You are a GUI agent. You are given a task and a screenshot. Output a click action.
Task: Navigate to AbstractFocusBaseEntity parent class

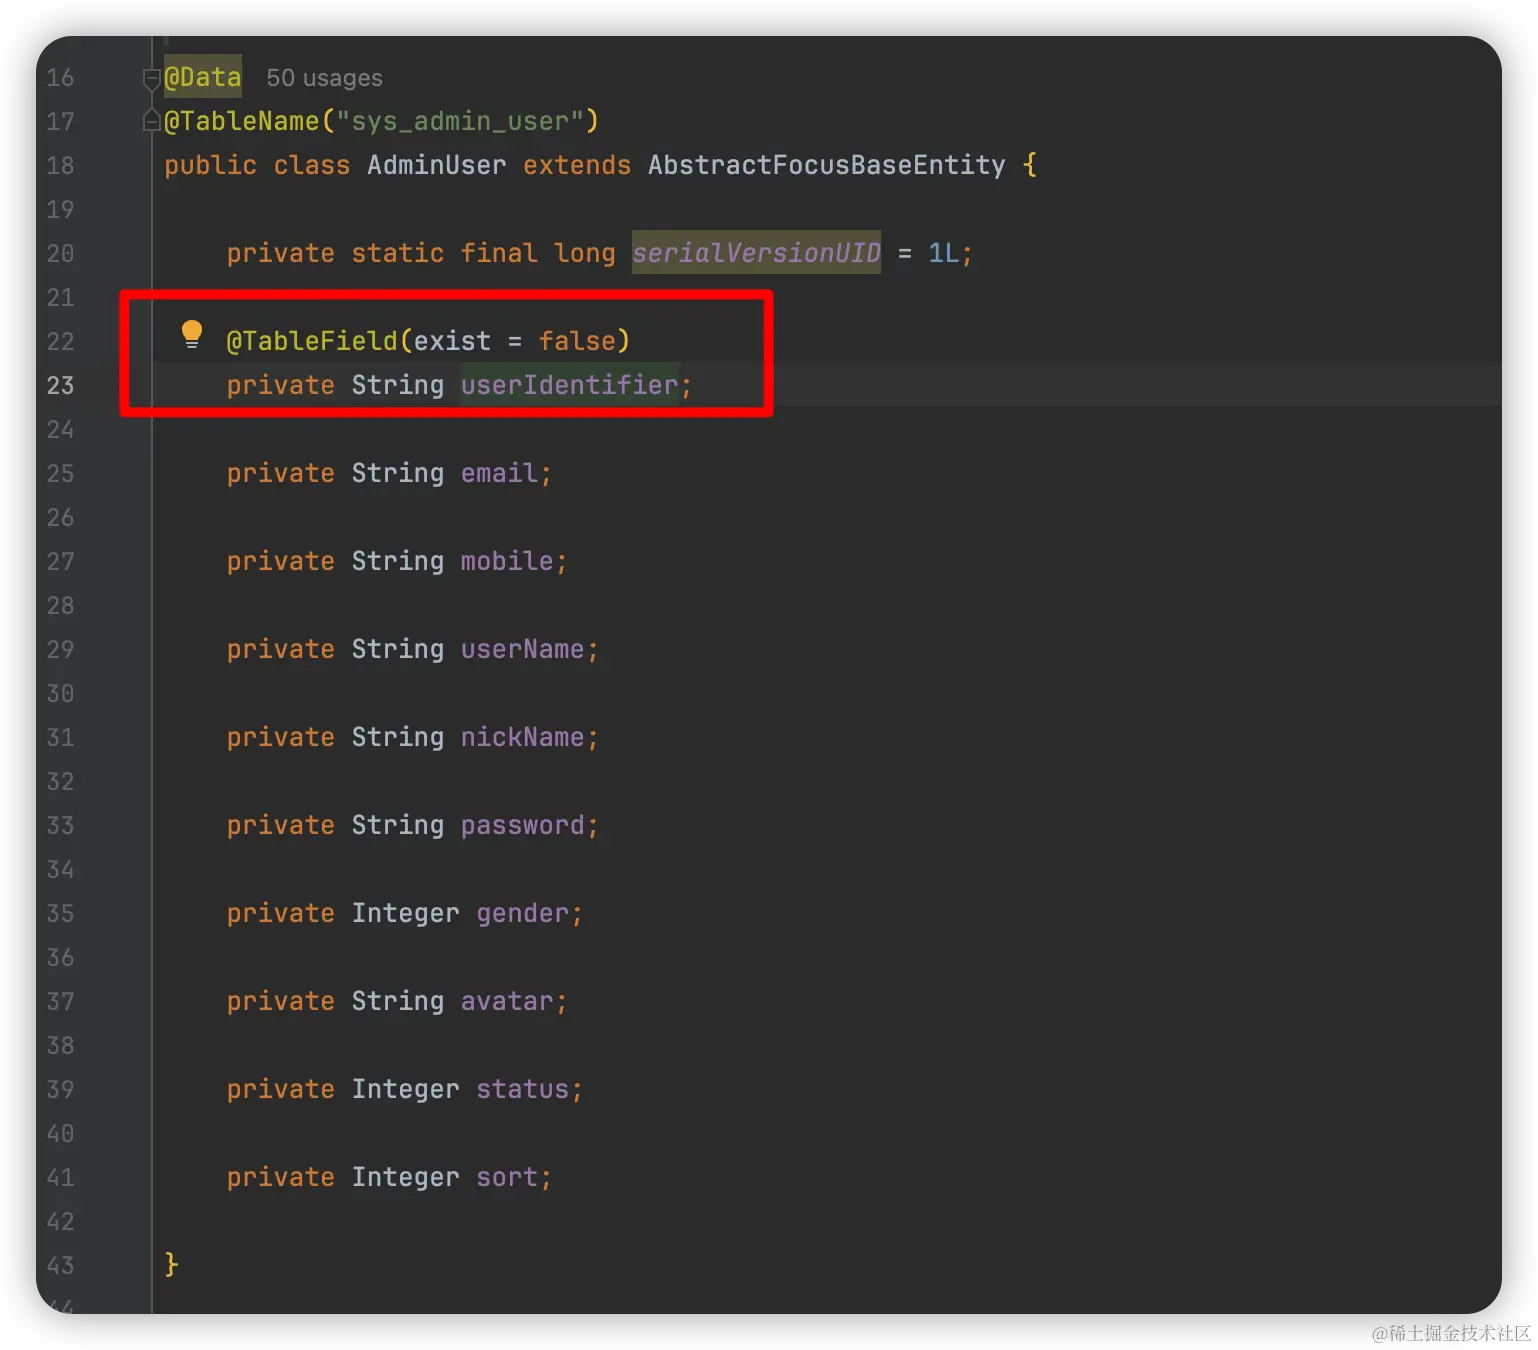[x=826, y=165]
